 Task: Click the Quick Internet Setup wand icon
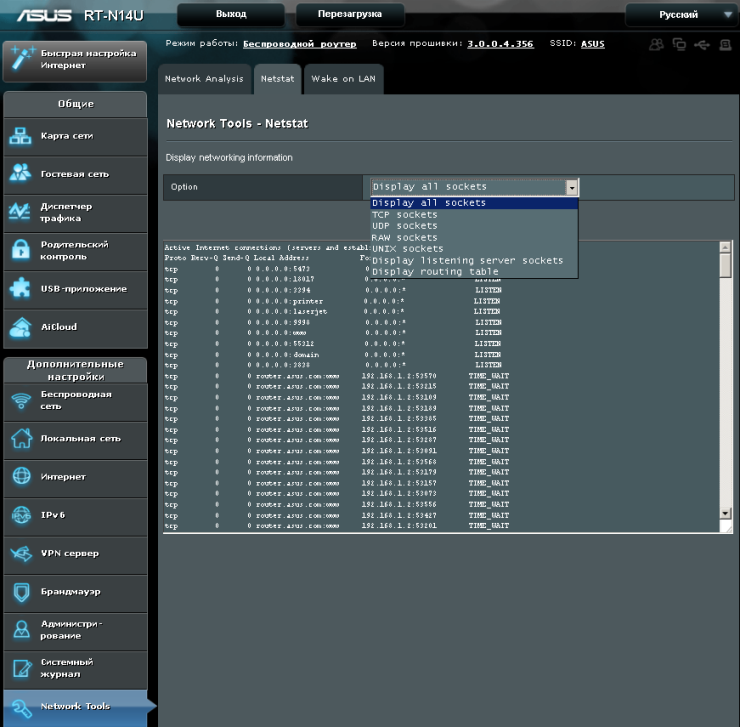22,59
